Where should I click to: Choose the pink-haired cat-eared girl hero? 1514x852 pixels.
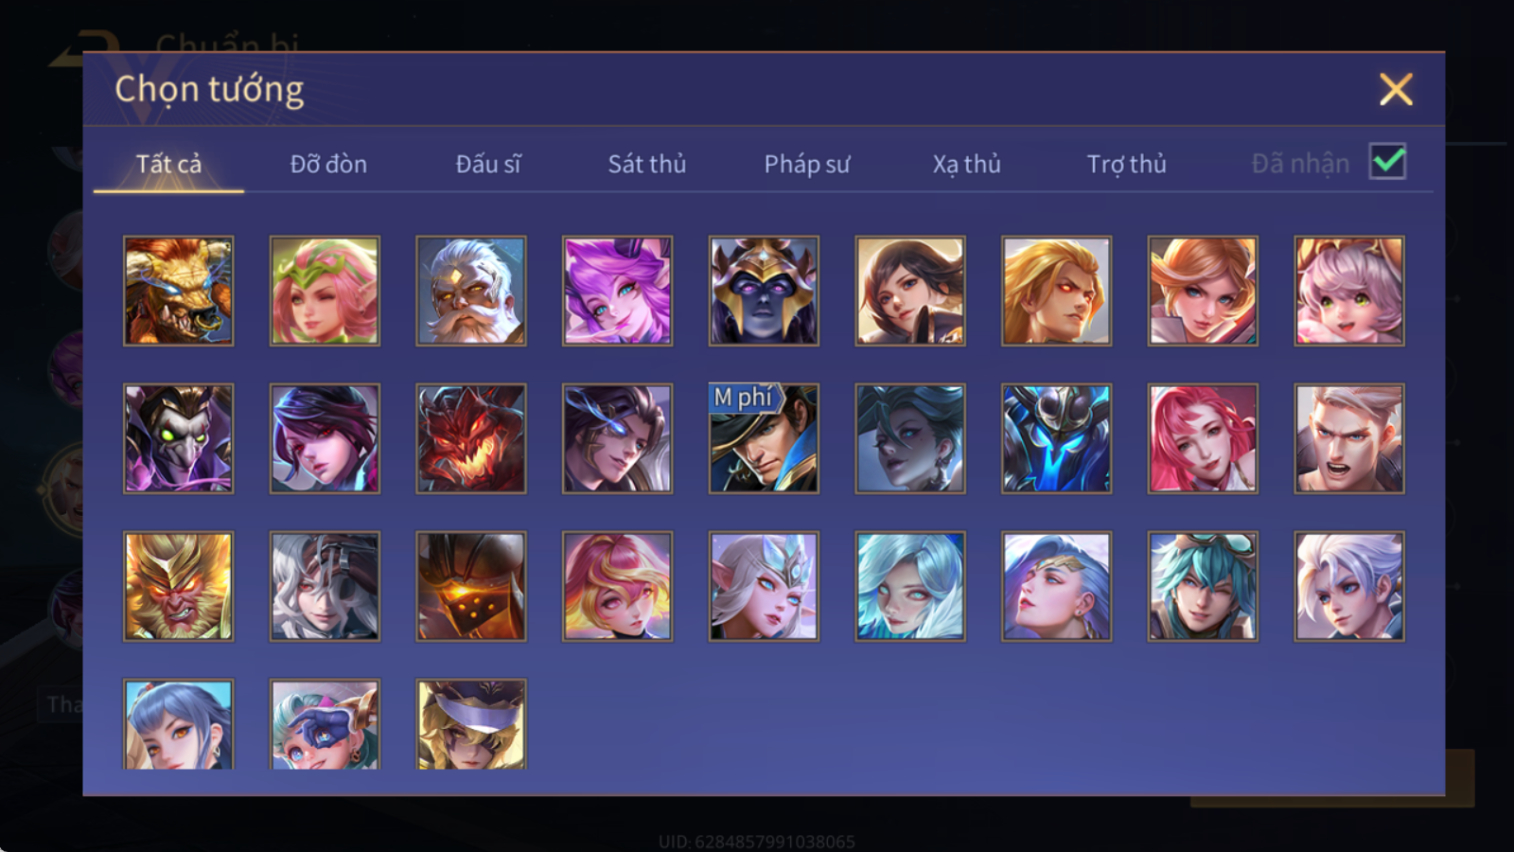coord(1349,291)
